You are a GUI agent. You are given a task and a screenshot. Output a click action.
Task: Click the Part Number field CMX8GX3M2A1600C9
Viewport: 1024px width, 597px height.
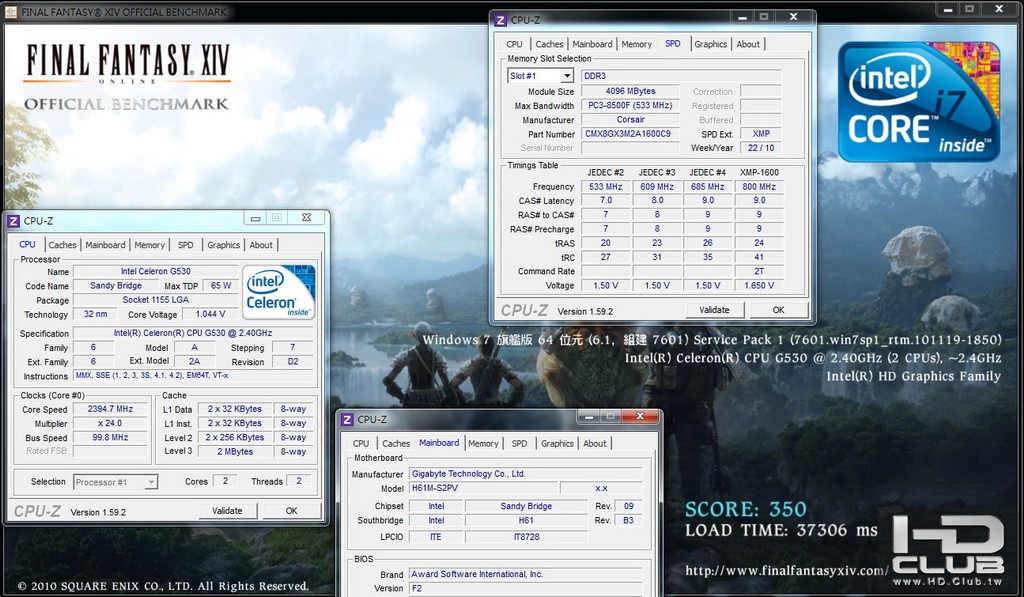[628, 134]
